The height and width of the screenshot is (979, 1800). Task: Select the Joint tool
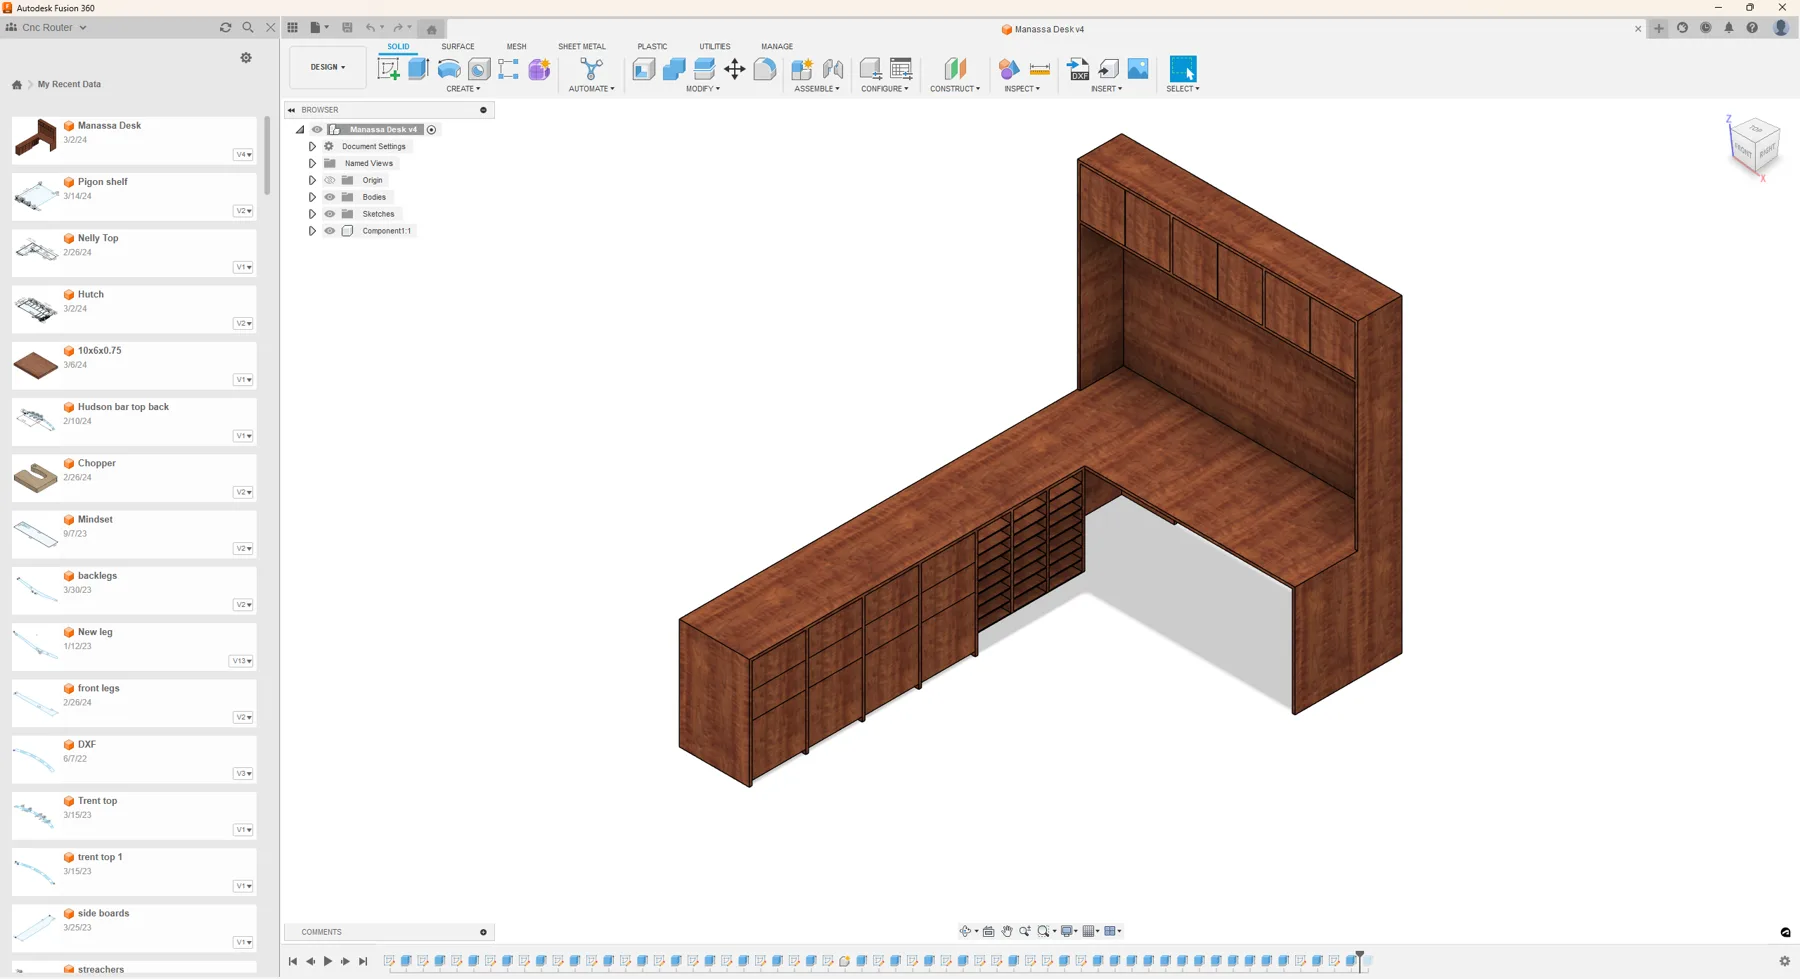pos(833,69)
